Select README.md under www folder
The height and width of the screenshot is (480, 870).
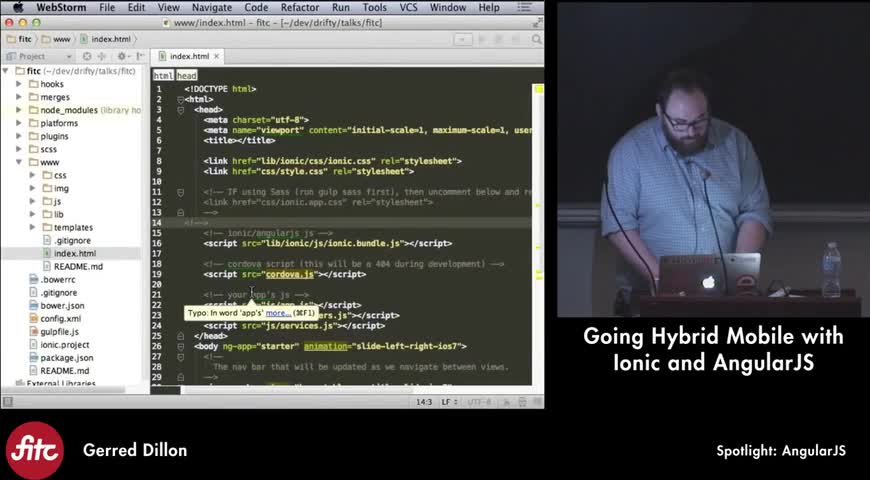[x=78, y=266]
